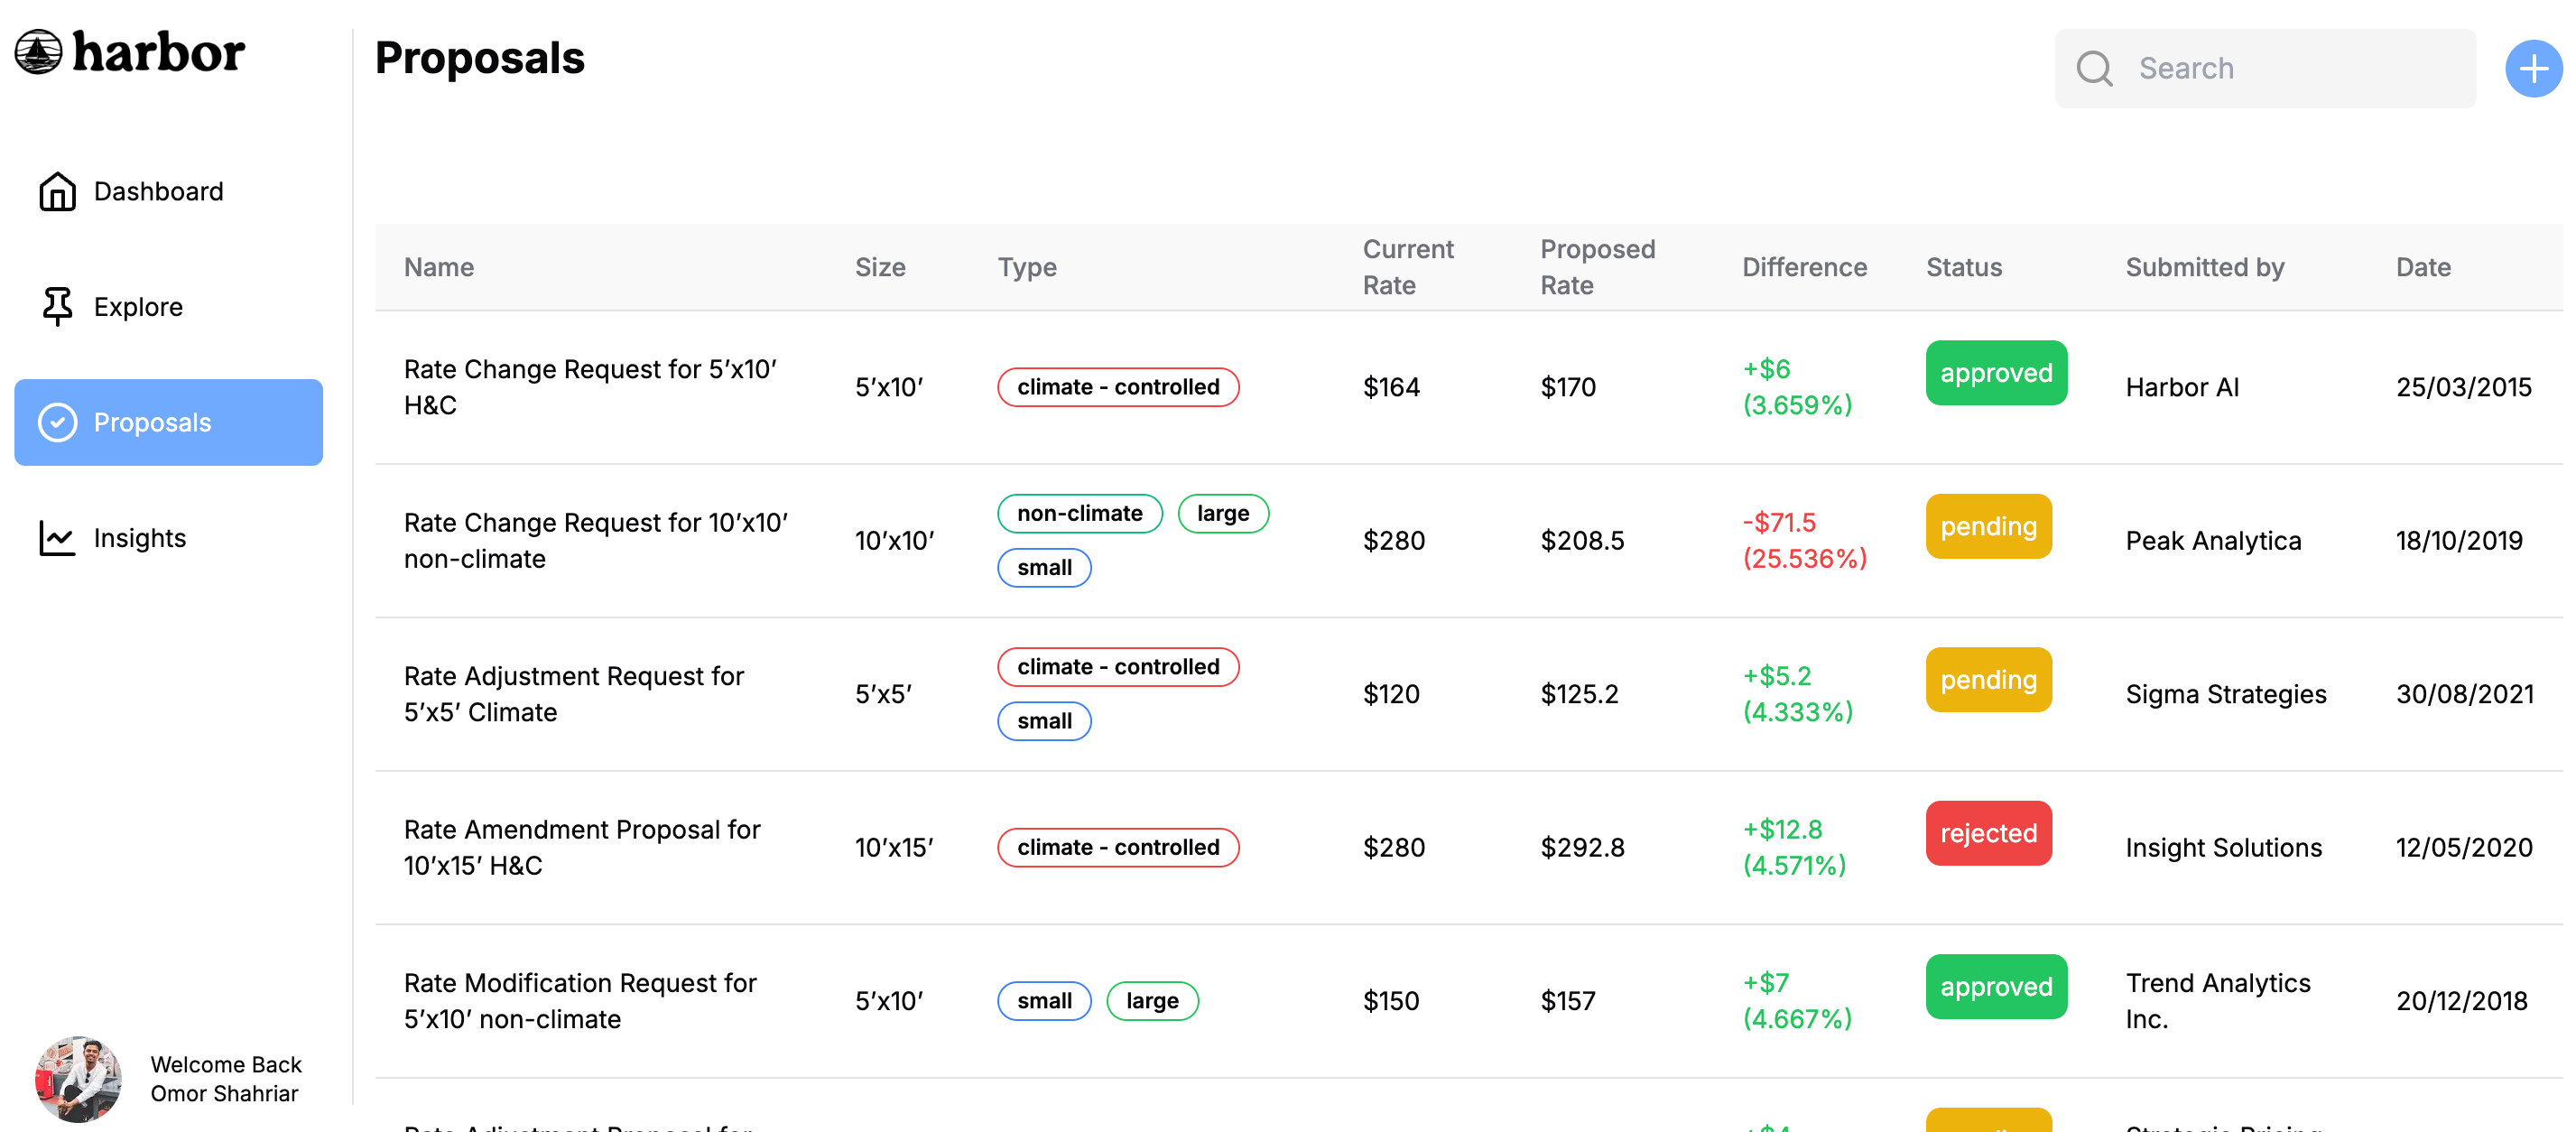Click Omor Shahriar's profile avatar
The image size is (2576, 1132).
[x=77, y=1078]
